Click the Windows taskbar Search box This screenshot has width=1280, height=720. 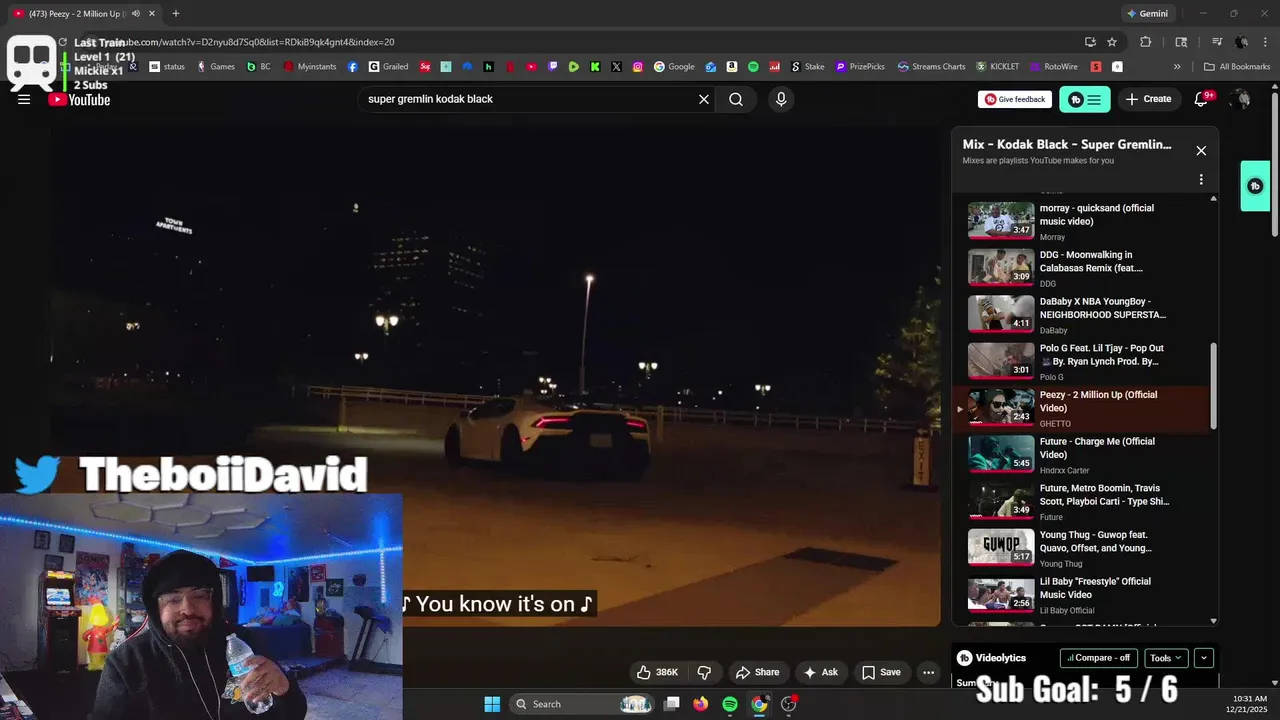click(x=584, y=704)
